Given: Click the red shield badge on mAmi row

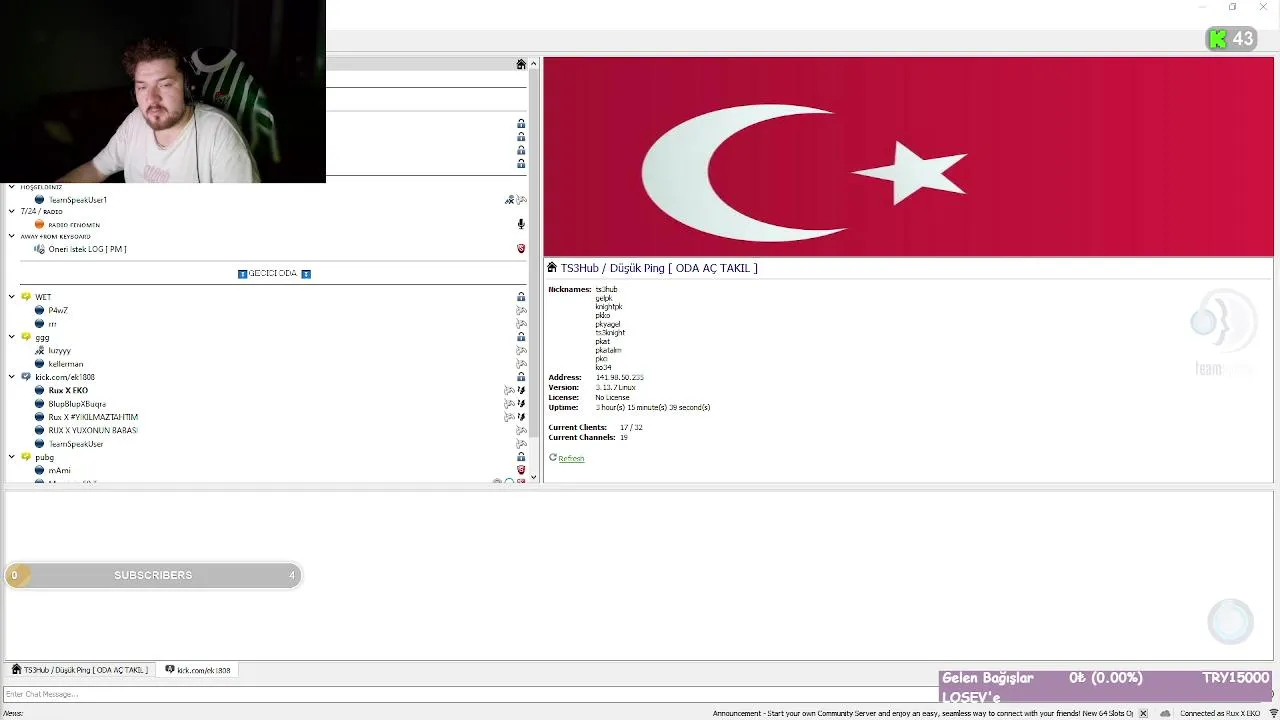Looking at the screenshot, I should 521,470.
